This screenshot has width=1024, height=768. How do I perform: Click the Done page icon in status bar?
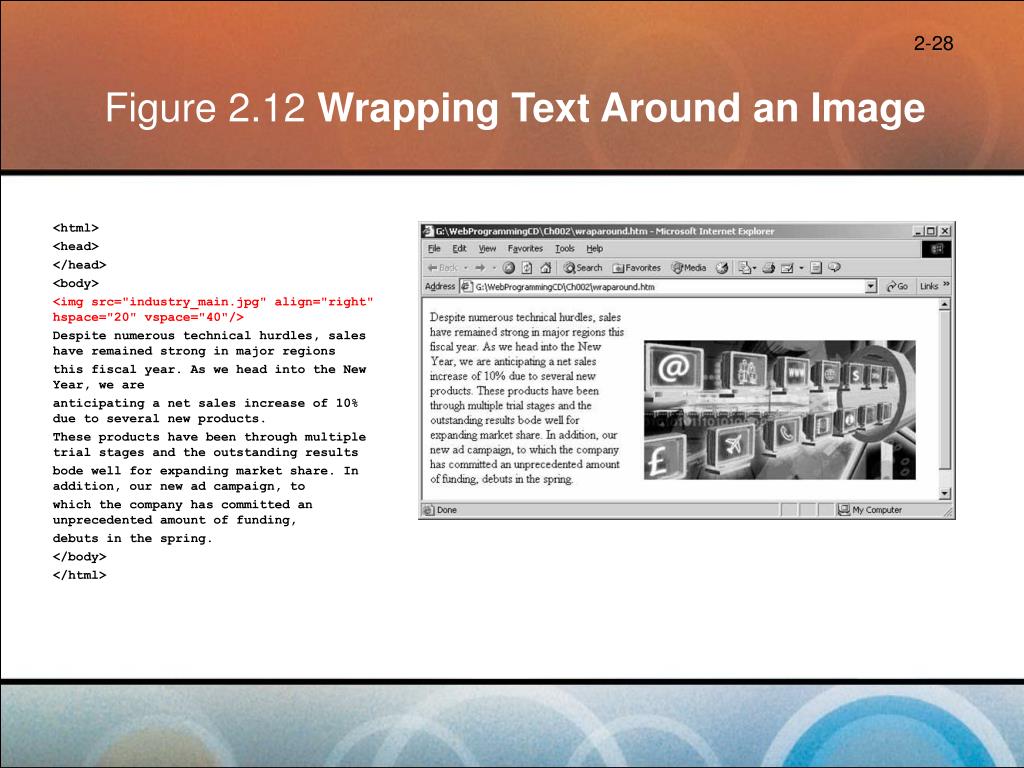[428, 510]
